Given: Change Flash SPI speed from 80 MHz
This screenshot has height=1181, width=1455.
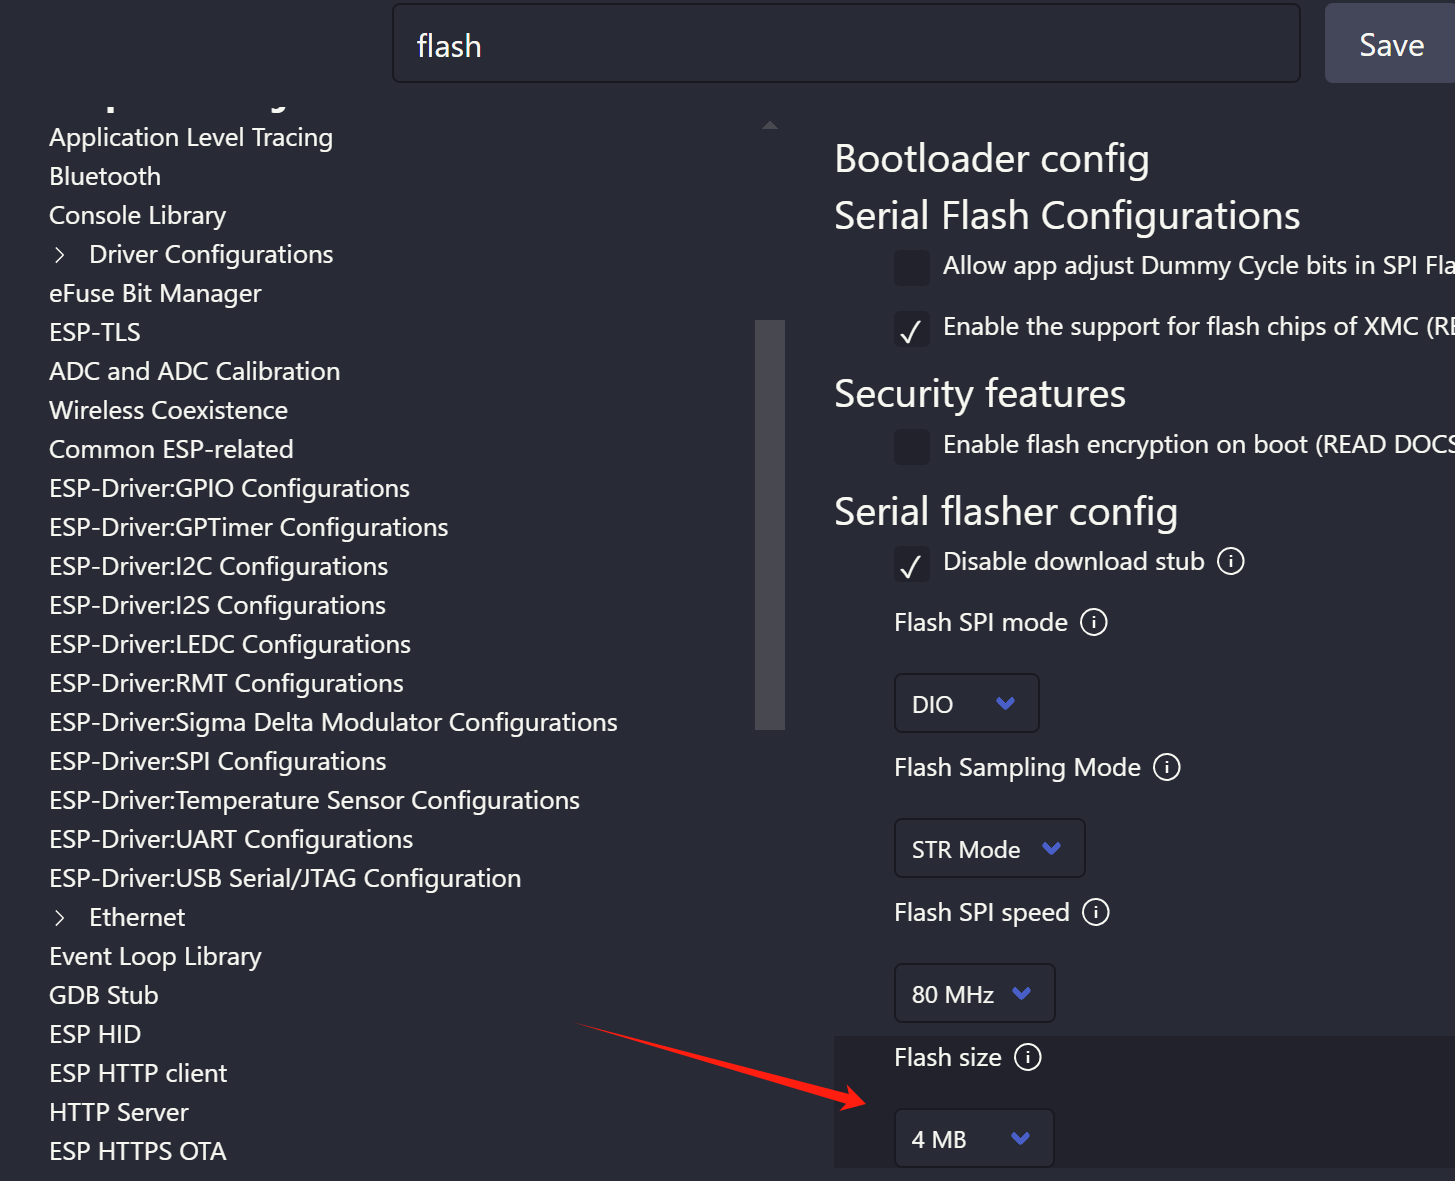Looking at the screenshot, I should 973,993.
